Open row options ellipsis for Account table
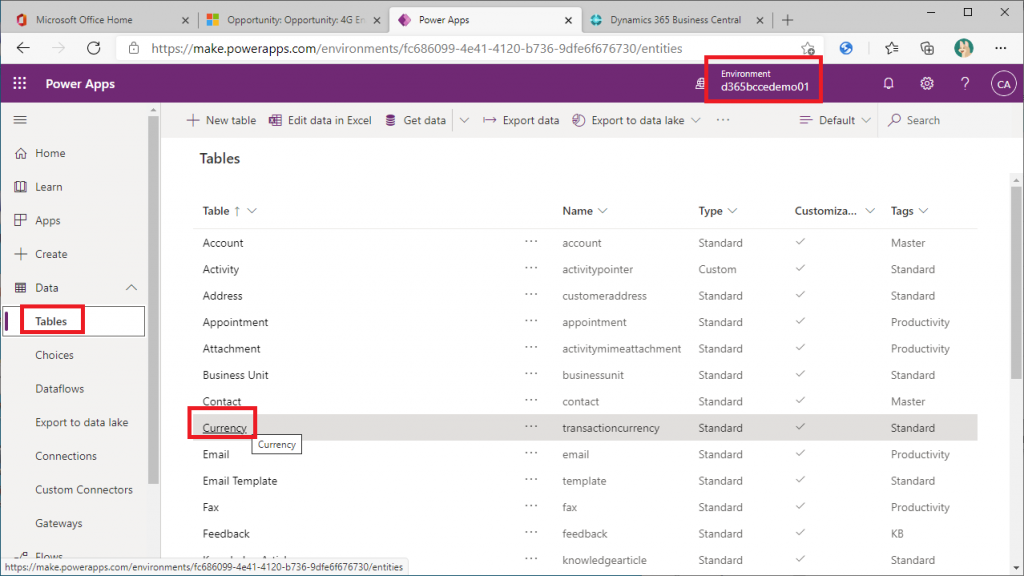The image size is (1024, 576). (x=531, y=242)
